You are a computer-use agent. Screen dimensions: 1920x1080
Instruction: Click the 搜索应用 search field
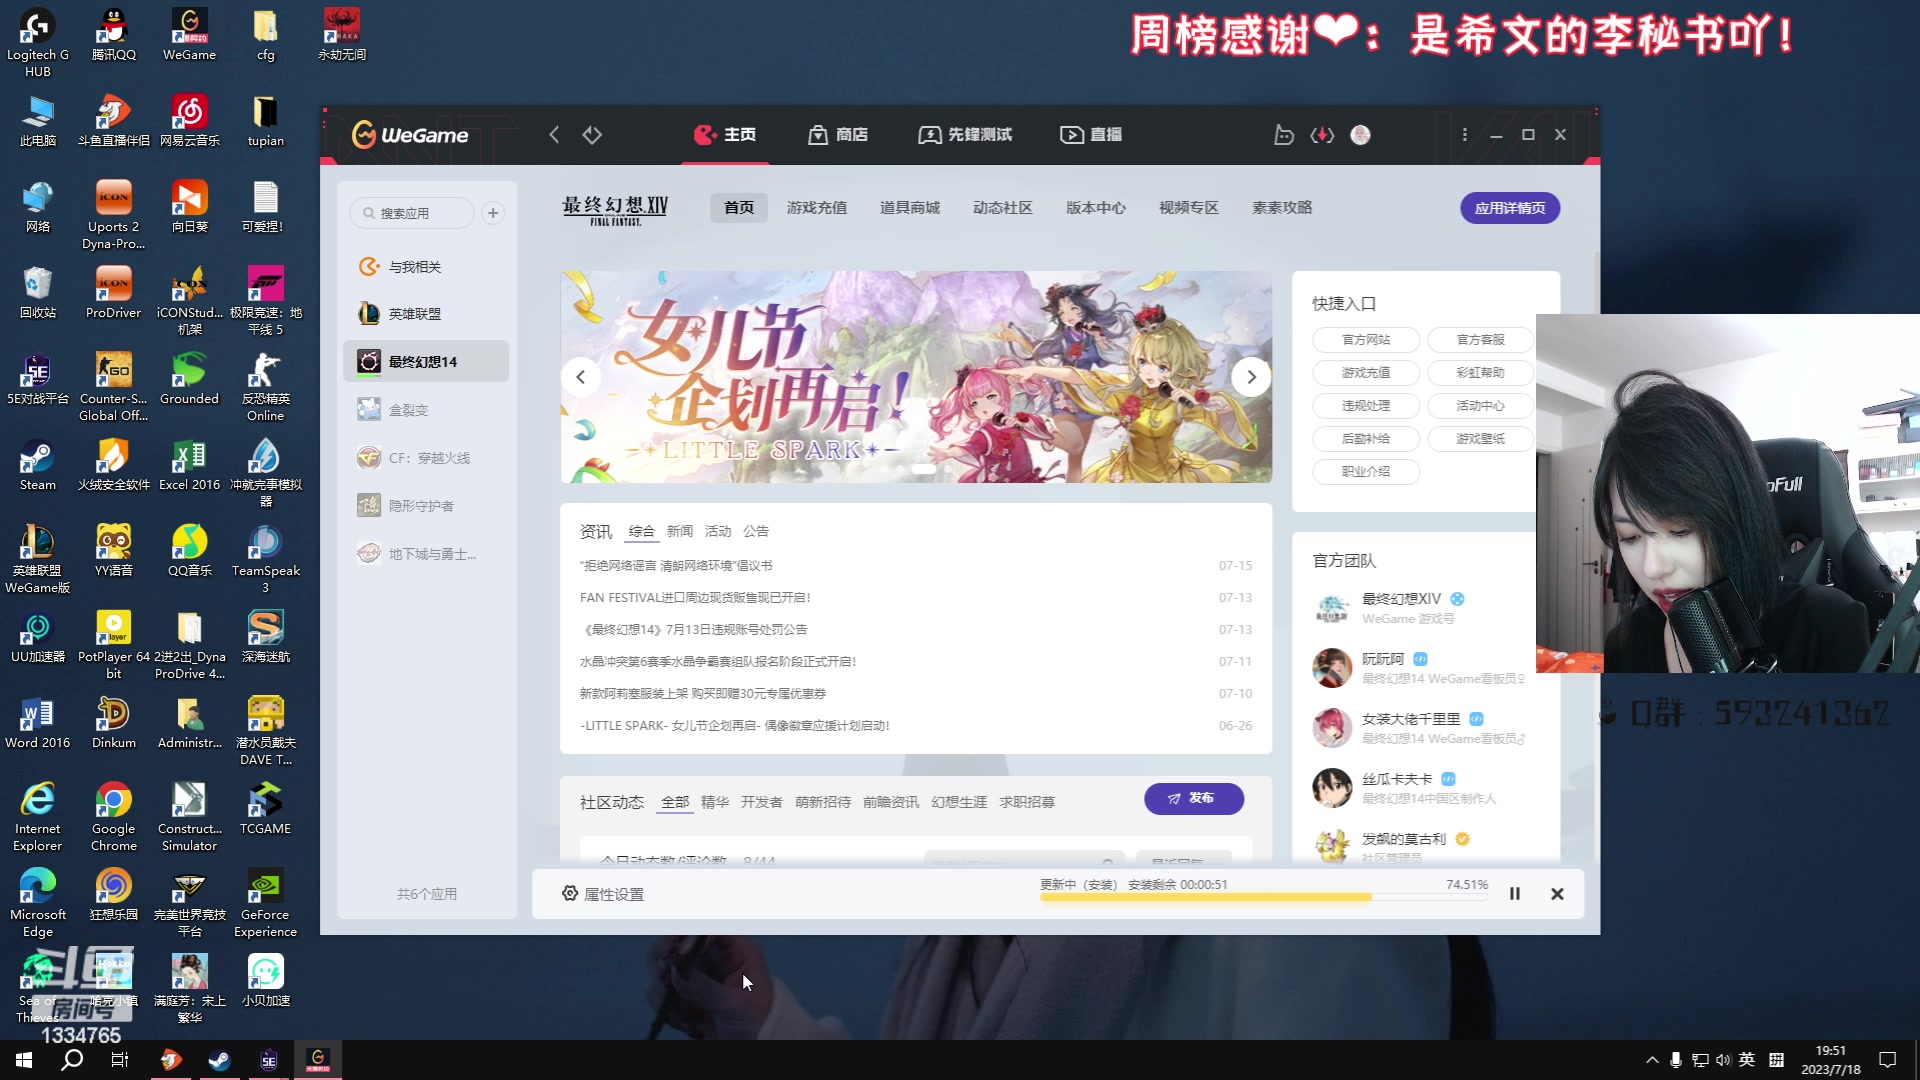(x=412, y=213)
